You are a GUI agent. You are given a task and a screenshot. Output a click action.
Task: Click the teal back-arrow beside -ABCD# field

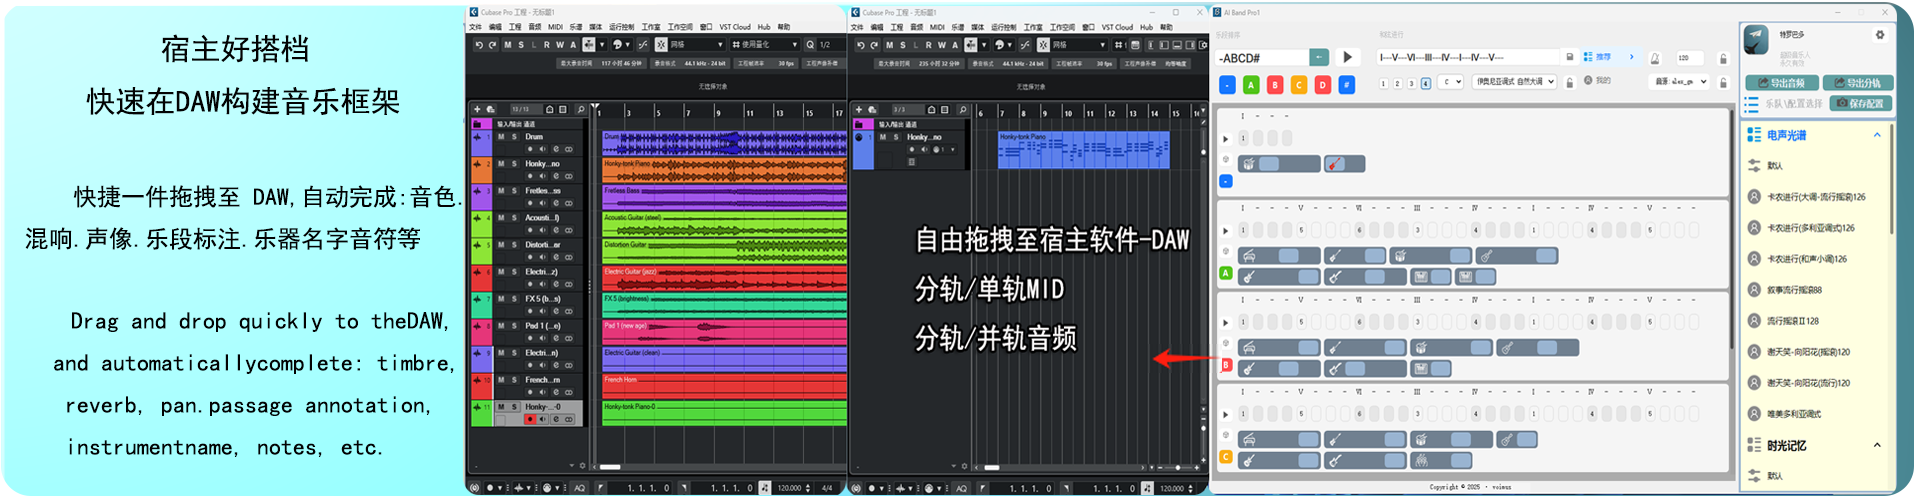[1319, 57]
